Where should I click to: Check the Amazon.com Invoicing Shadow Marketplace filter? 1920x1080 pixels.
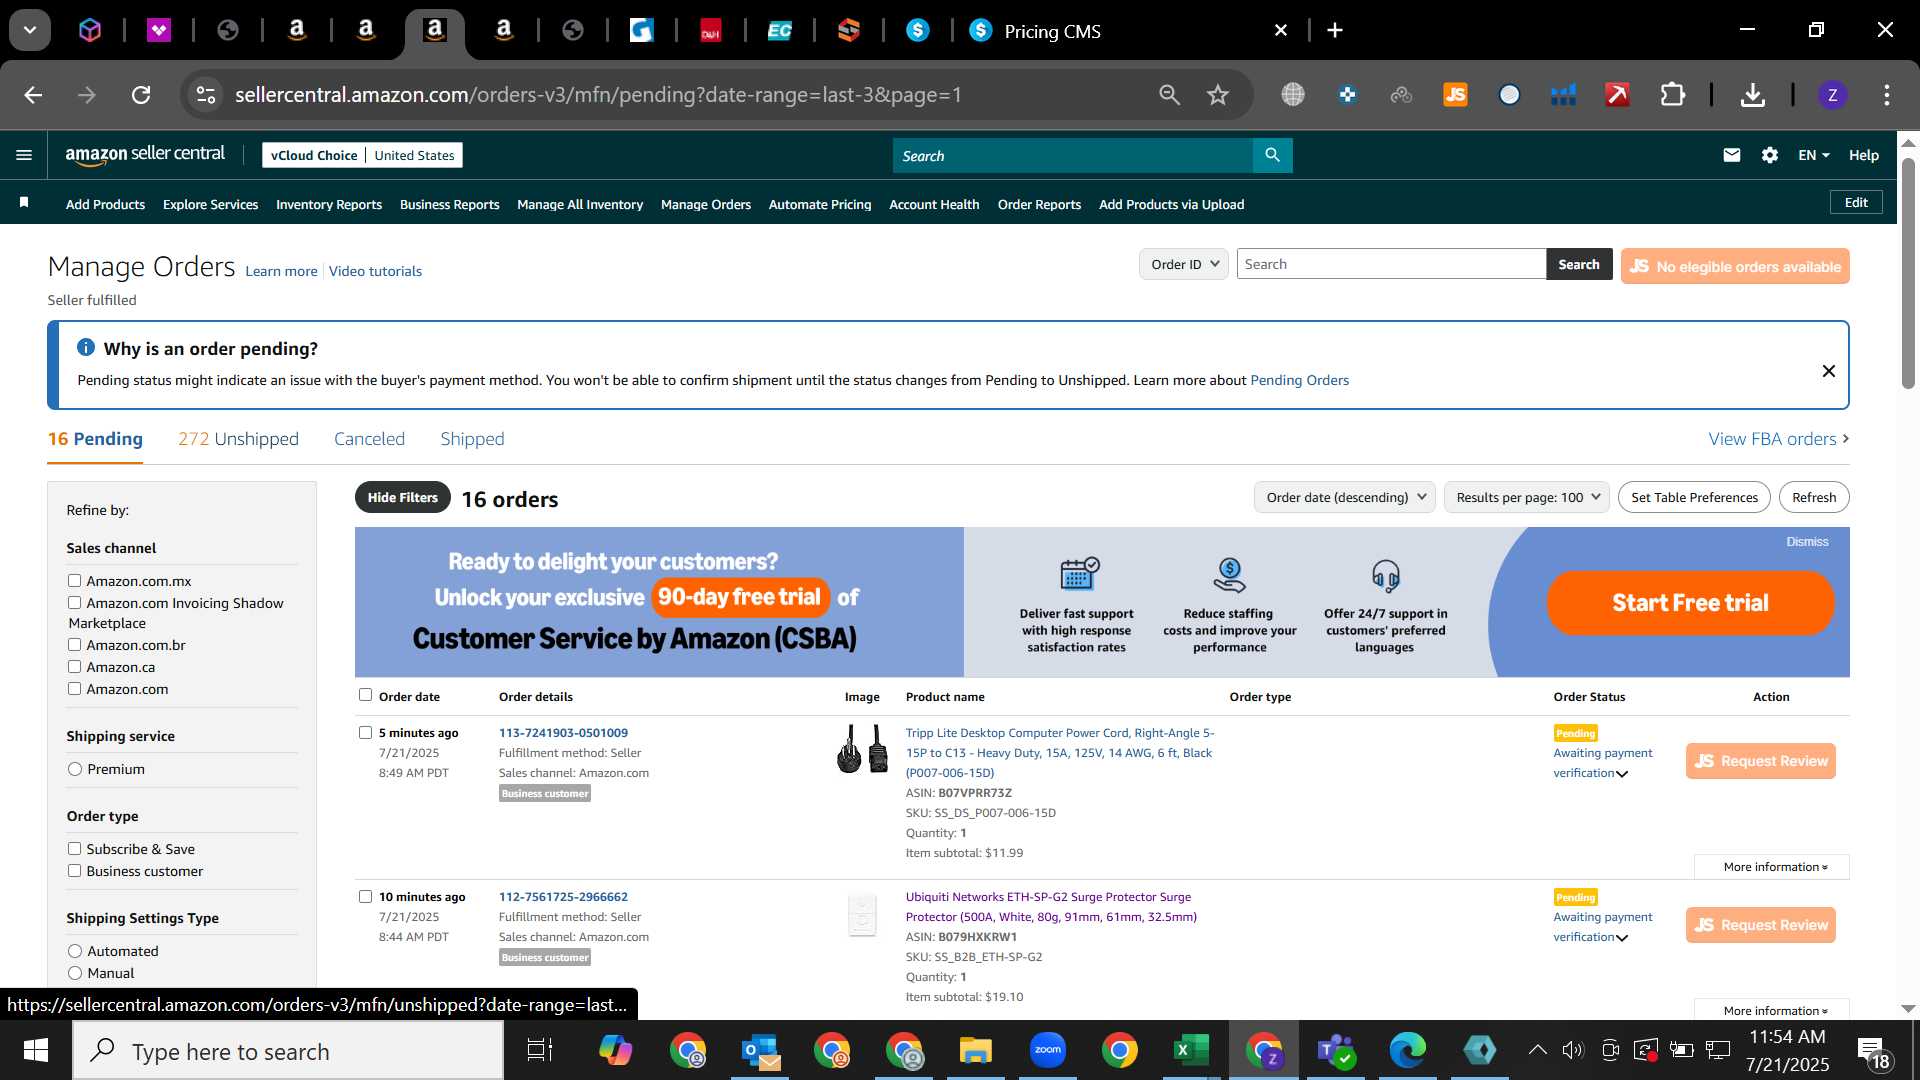point(74,602)
